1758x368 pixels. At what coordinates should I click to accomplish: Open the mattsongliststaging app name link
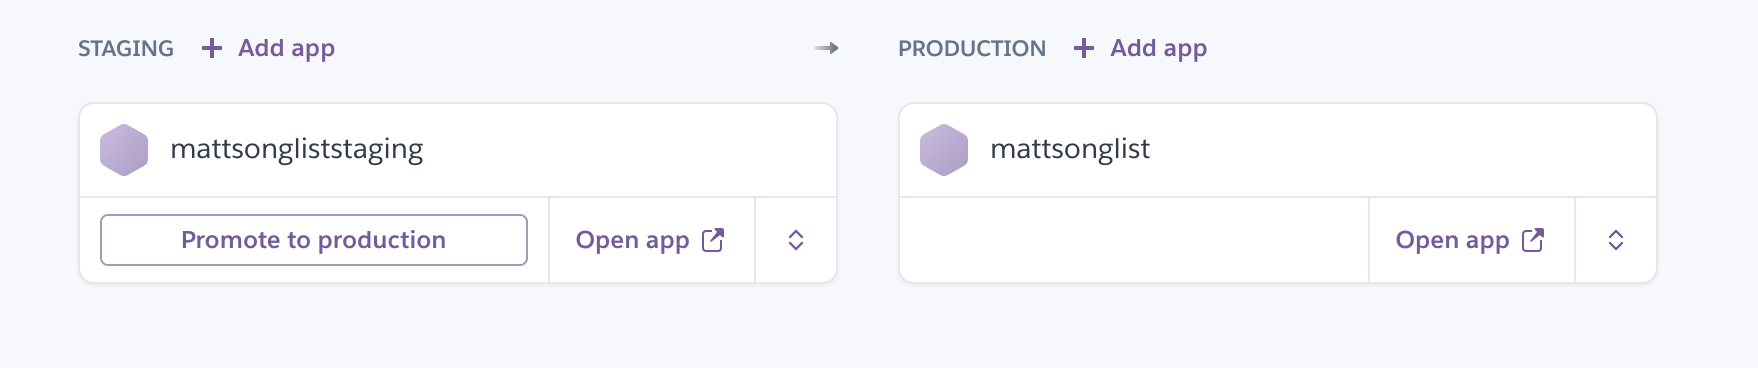pyautogui.click(x=297, y=149)
